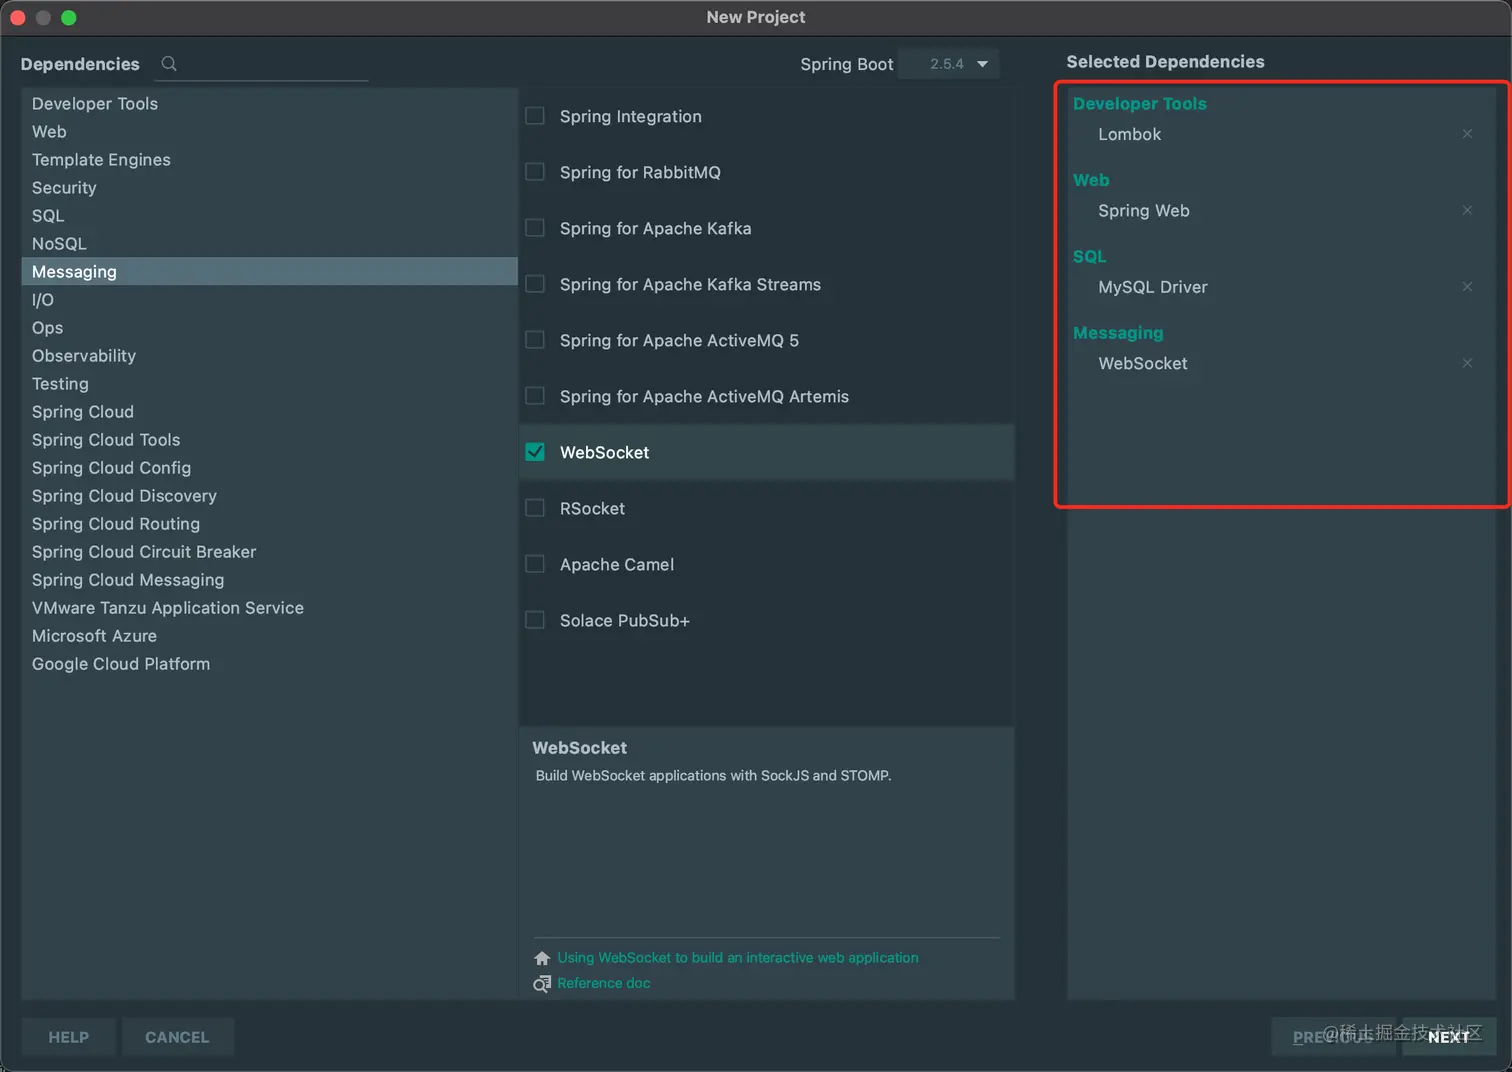
Task: Remove Lombok from selected dependencies
Action: [x=1467, y=134]
